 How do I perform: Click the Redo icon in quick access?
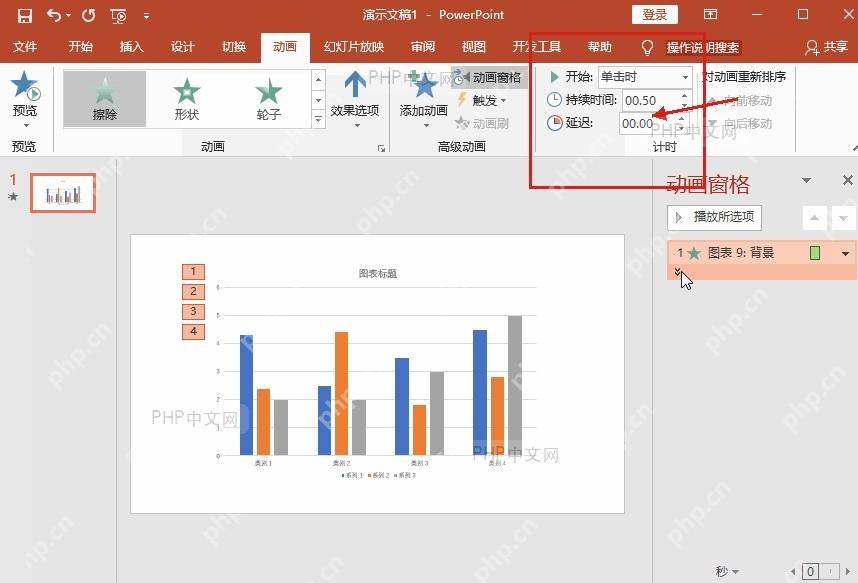pos(89,15)
